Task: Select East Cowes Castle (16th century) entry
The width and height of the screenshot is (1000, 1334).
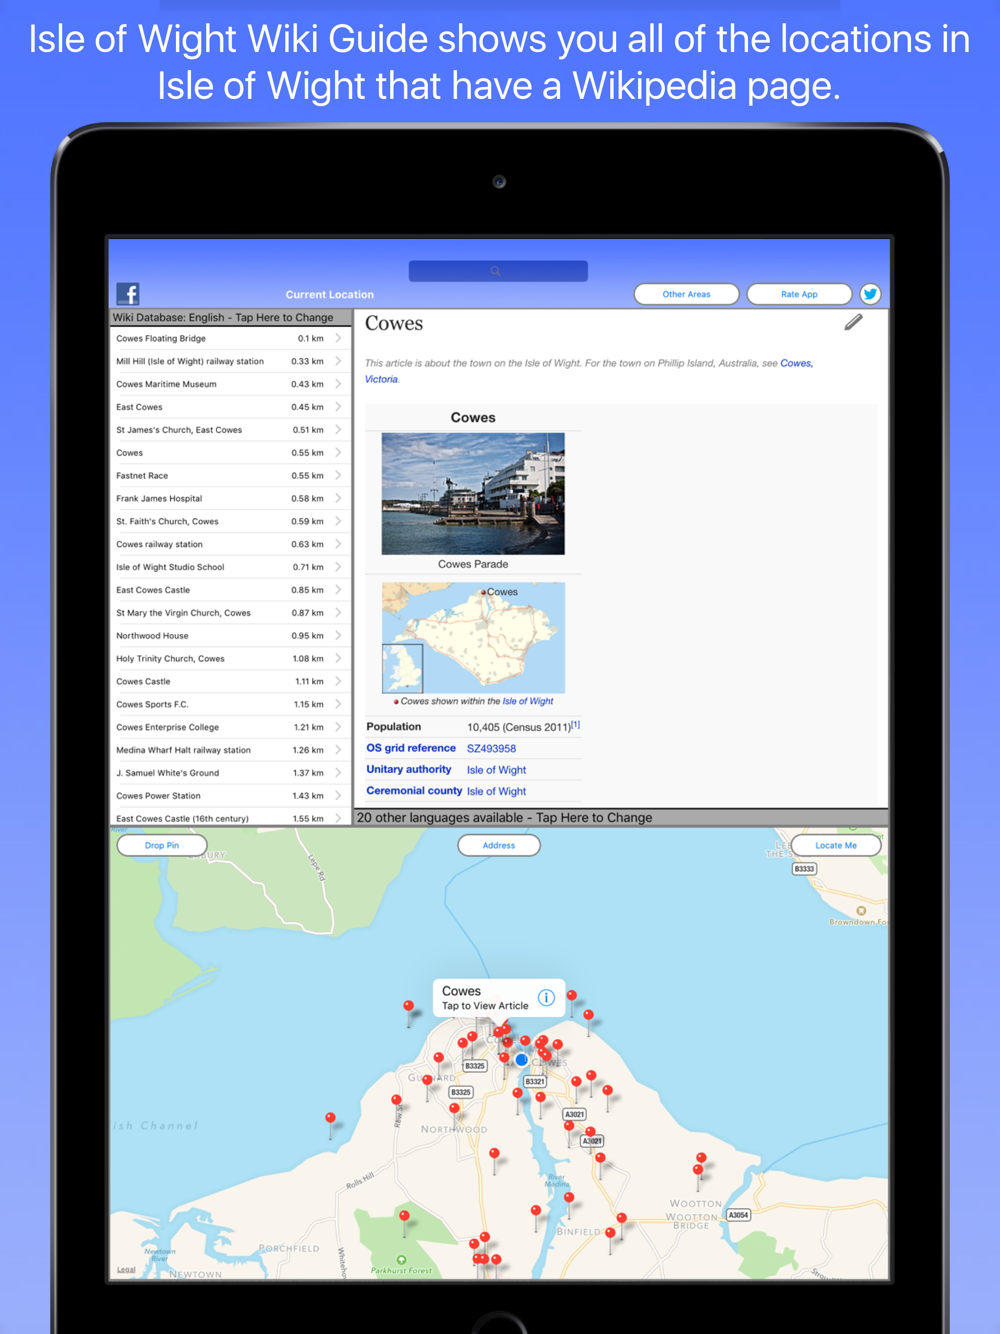Action: click(x=230, y=818)
